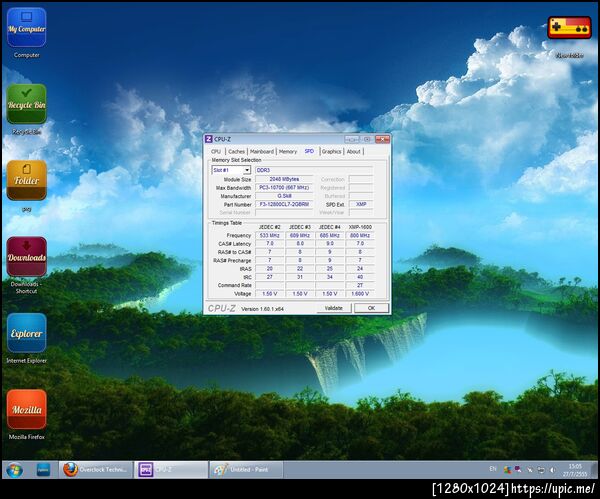
Task: Click the network tray icon
Action: [541, 470]
